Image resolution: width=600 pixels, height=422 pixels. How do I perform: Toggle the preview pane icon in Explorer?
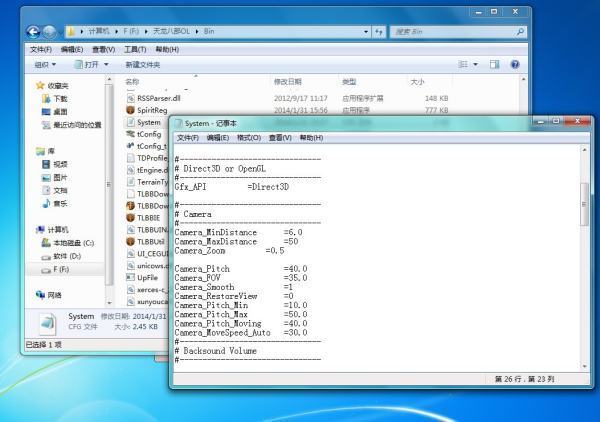pos(494,64)
